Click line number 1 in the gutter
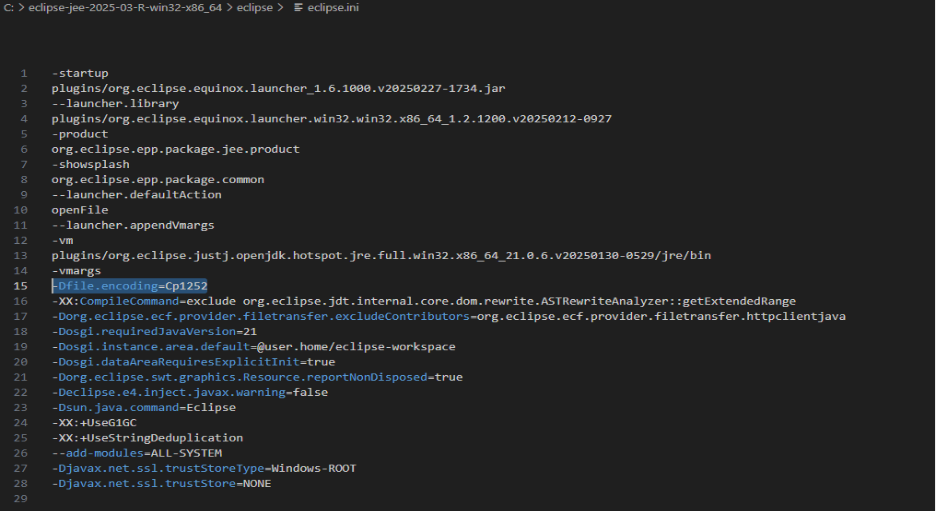This screenshot has height=511, width=936. click(23, 73)
